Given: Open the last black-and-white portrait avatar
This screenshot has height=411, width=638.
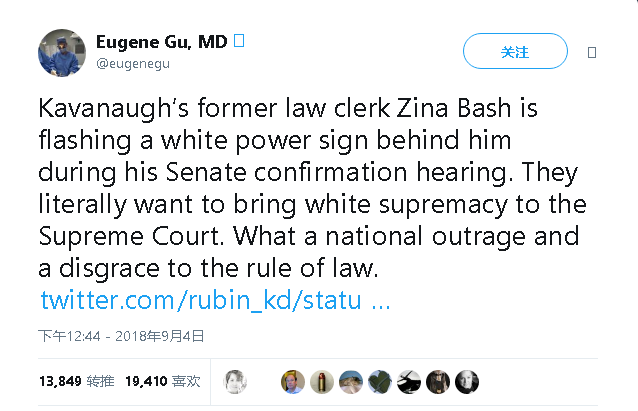Looking at the screenshot, I should 467,382.
